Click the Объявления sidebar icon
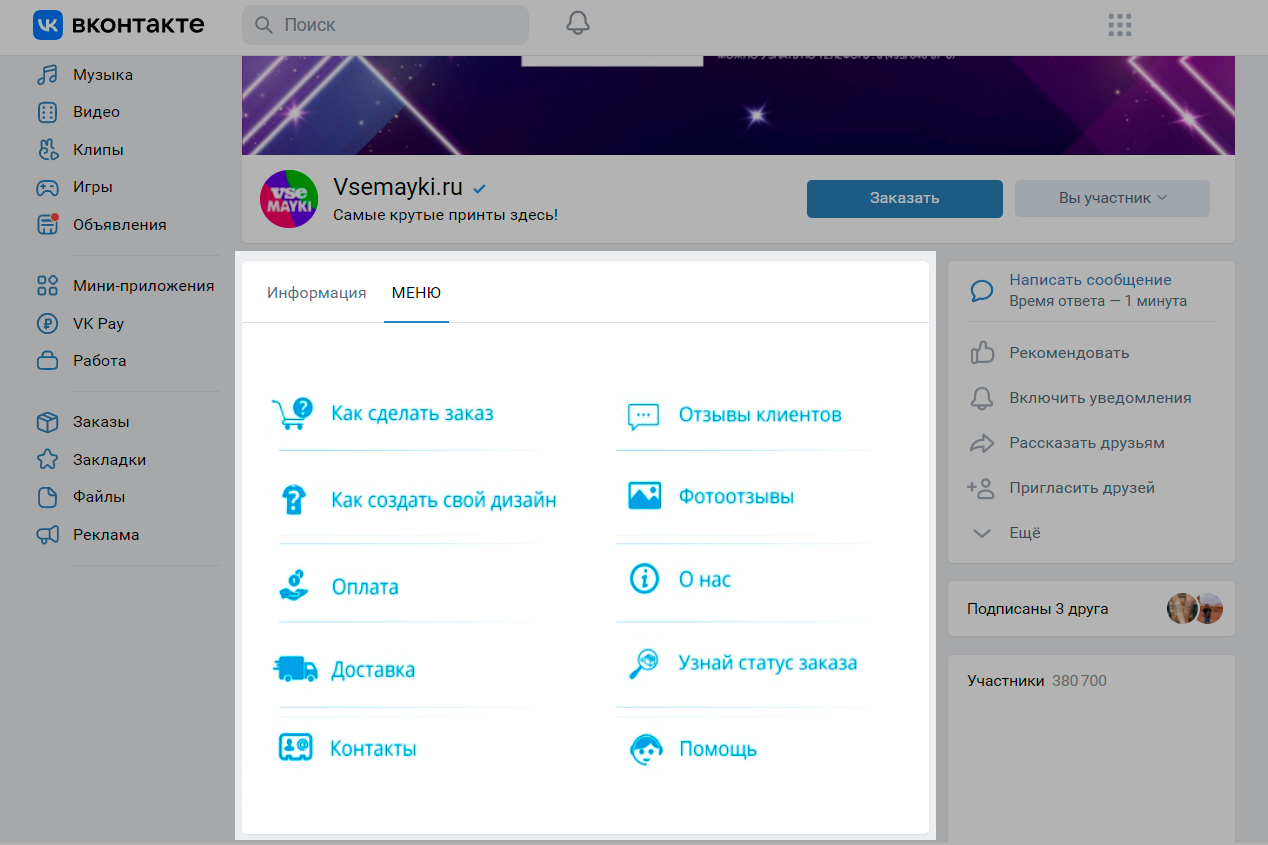 (47, 224)
